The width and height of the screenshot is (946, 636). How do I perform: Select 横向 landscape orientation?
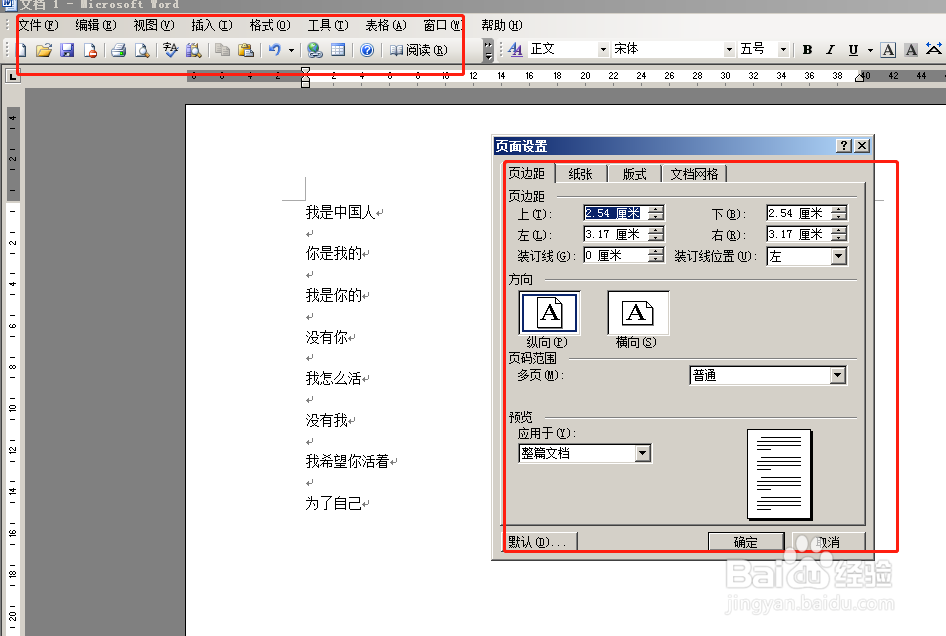pos(637,312)
